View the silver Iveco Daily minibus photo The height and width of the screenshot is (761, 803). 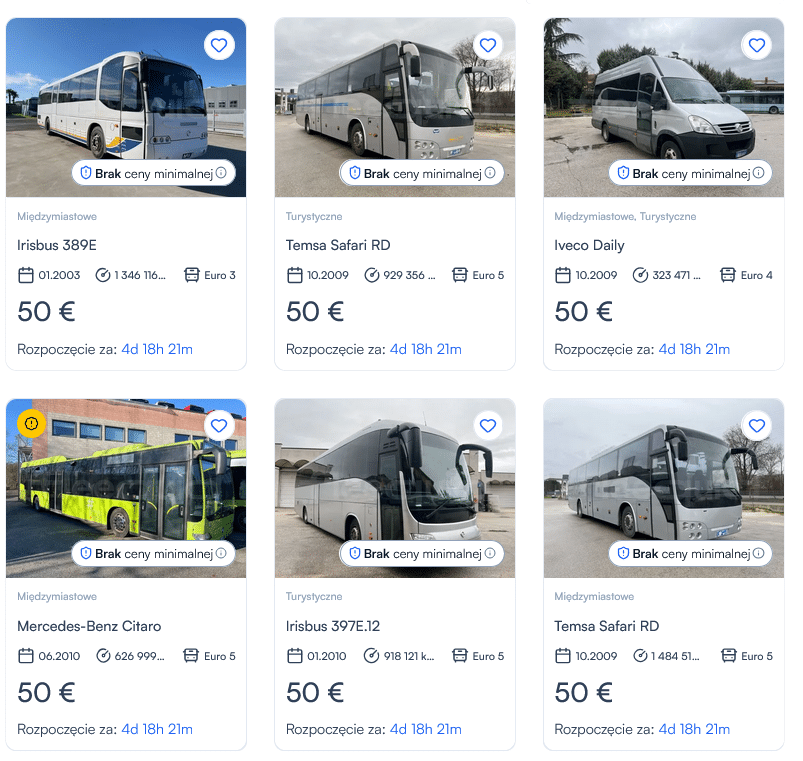coord(664,108)
